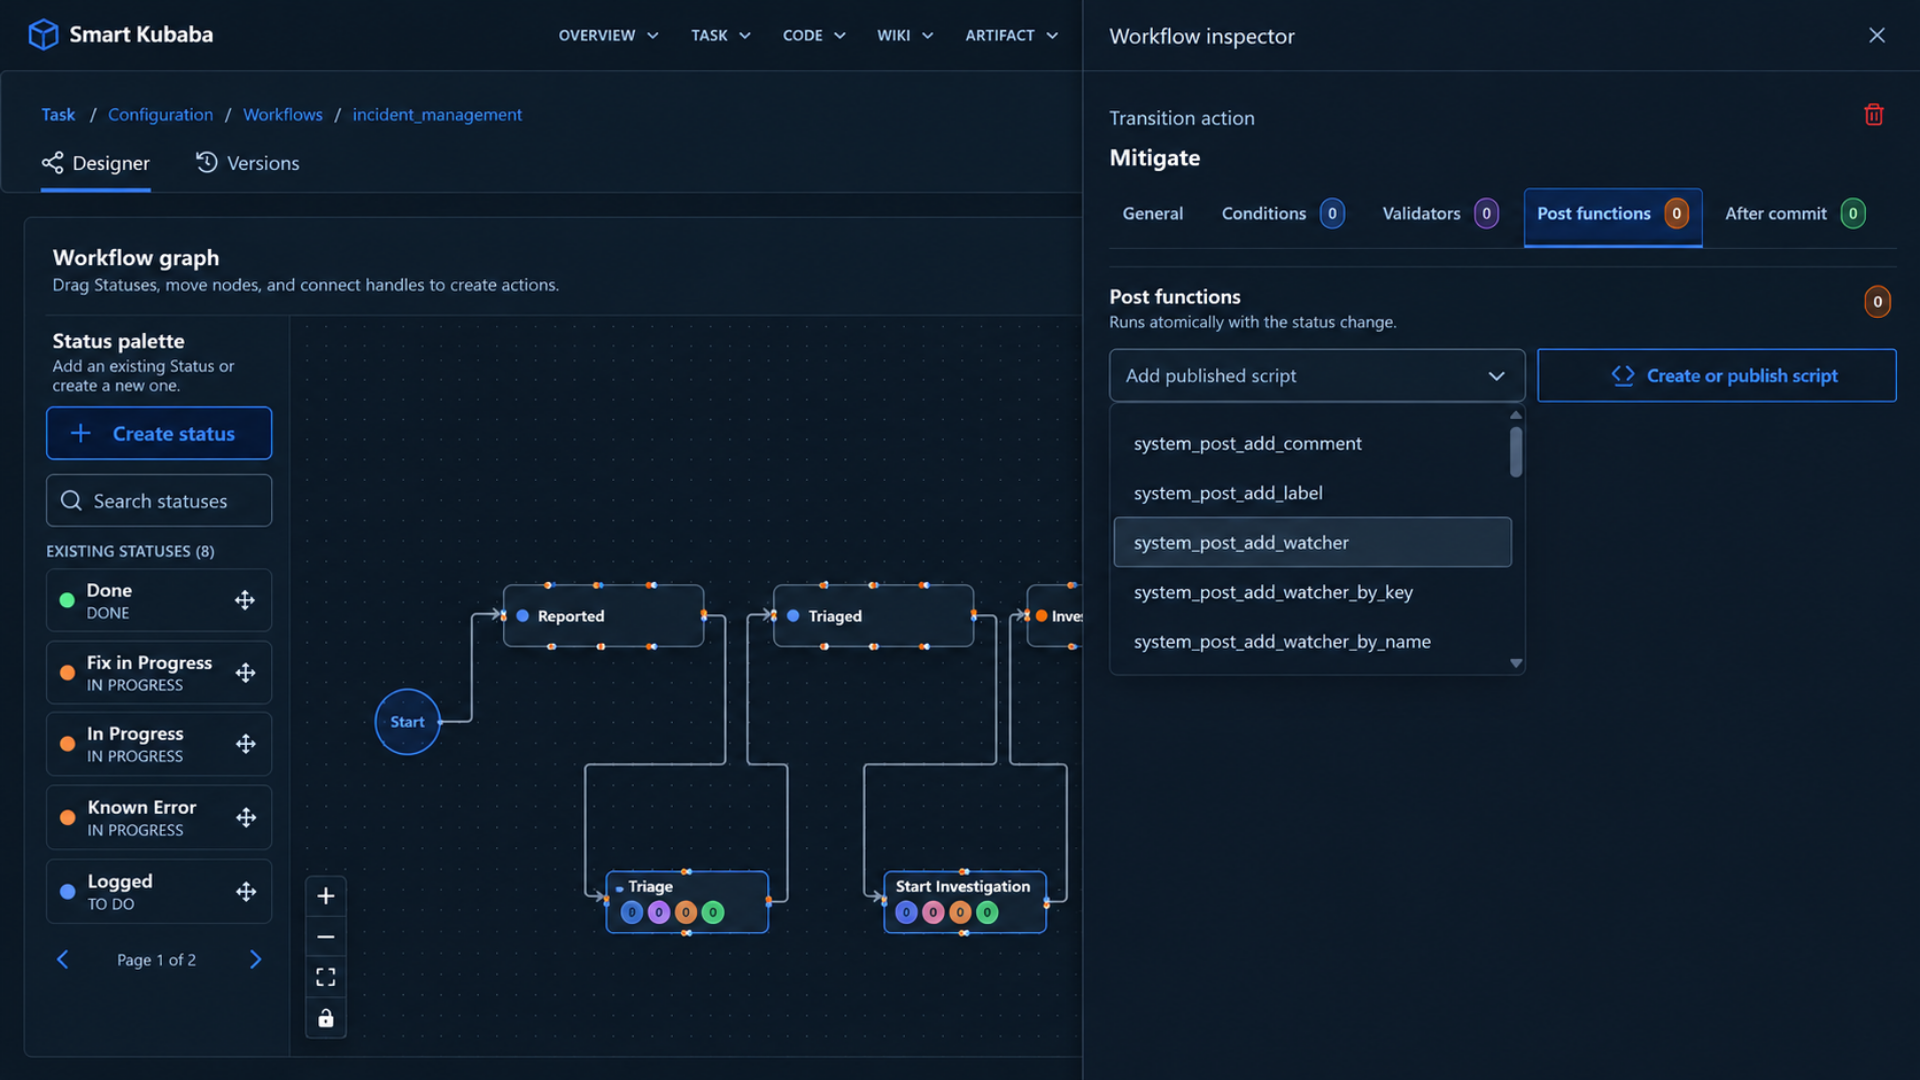The width and height of the screenshot is (1920, 1080).
Task: Open the ARTIFACT menu
Action: (1011, 35)
